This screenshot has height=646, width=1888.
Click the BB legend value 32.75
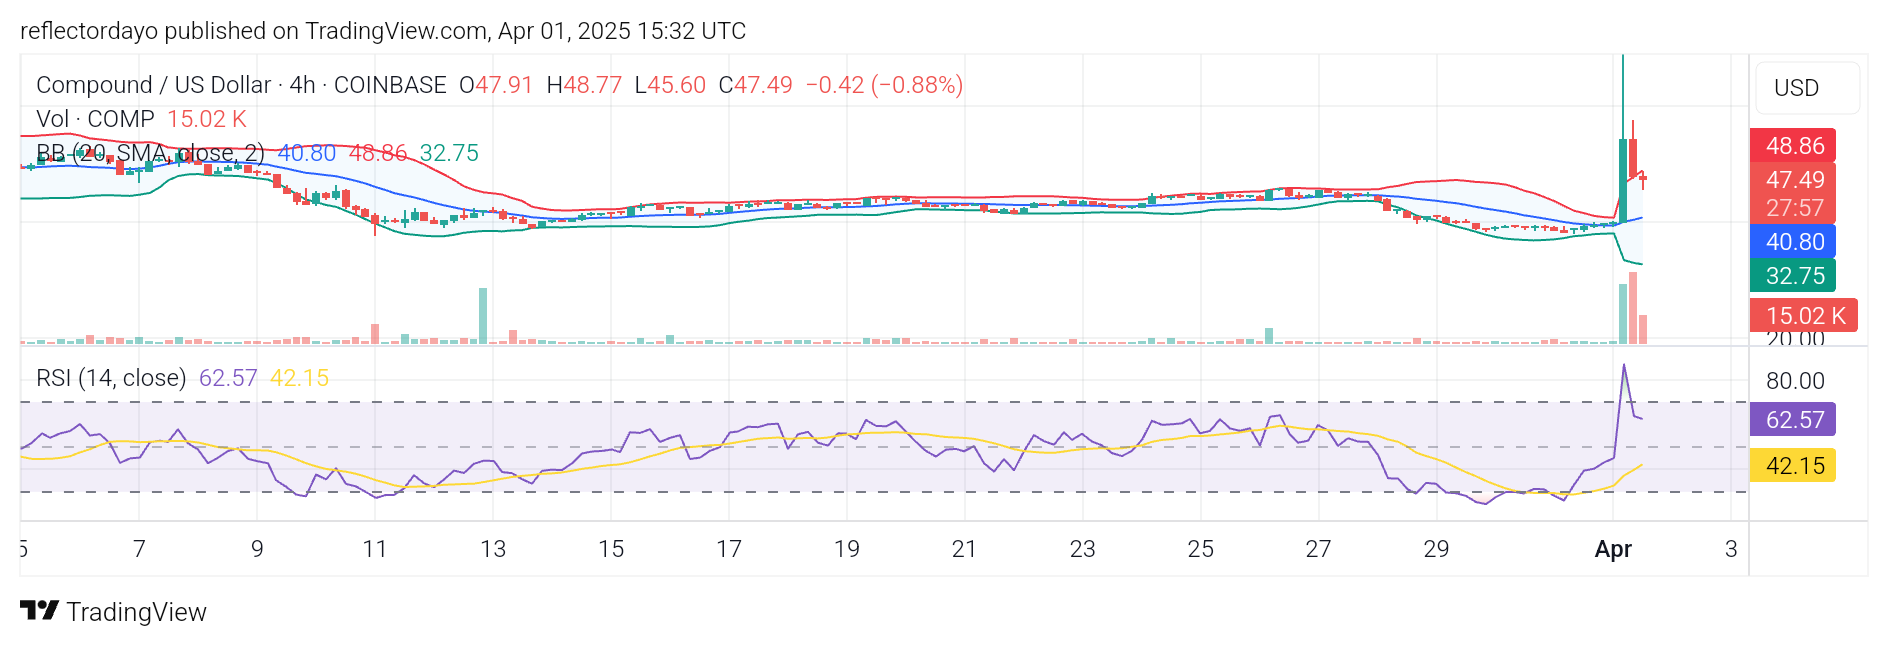tap(449, 153)
